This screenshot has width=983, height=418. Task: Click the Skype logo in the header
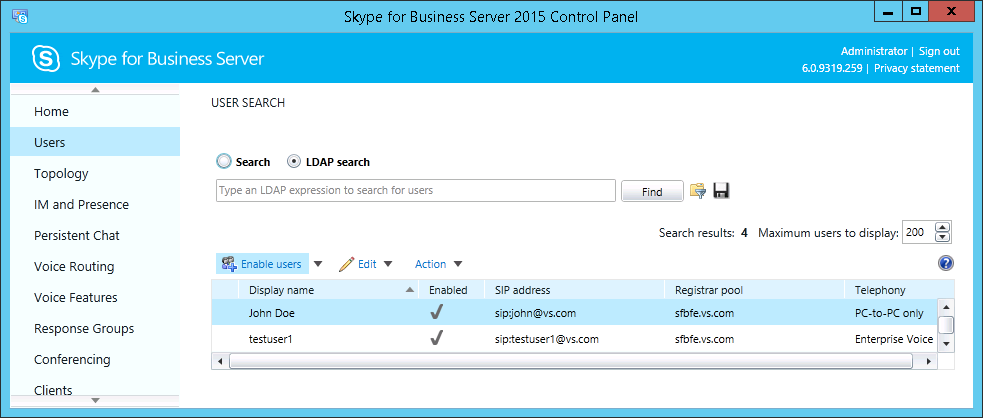click(x=46, y=59)
